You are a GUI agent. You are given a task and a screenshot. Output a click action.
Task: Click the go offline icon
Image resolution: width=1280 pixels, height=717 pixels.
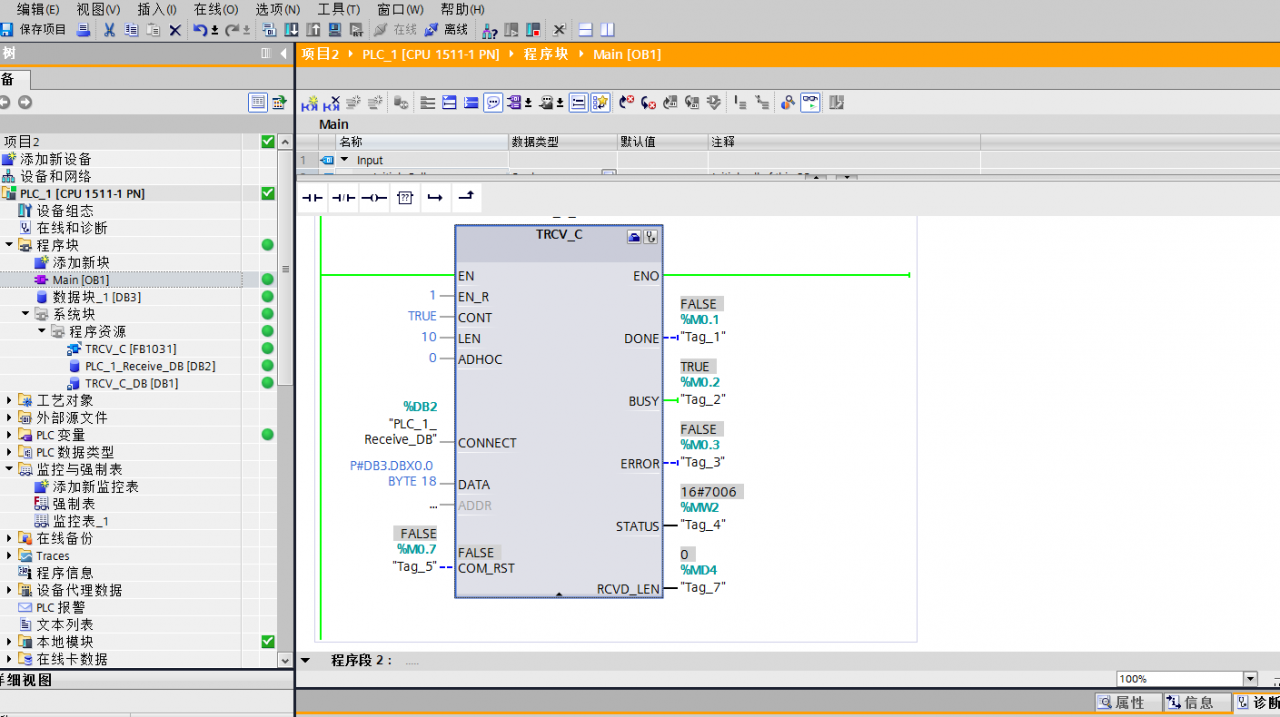pos(431,30)
